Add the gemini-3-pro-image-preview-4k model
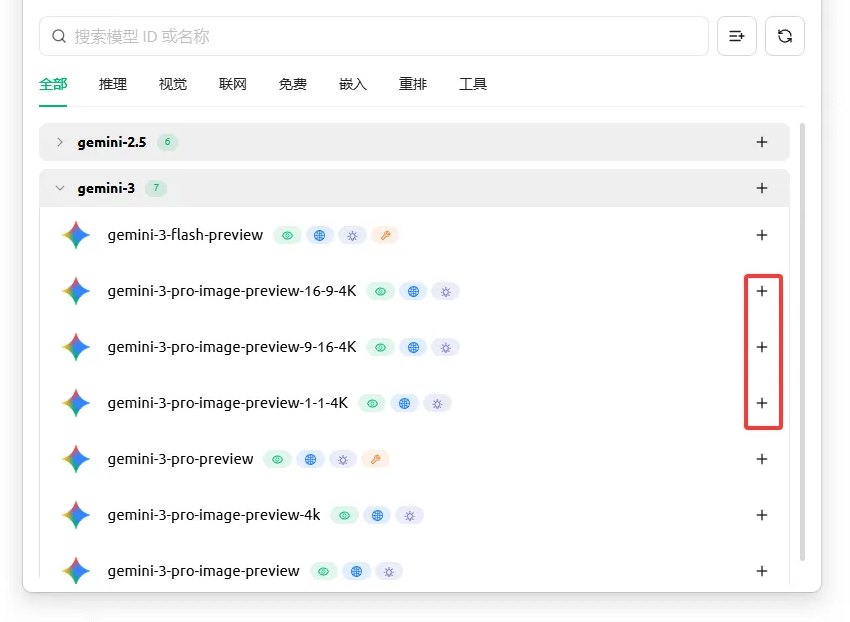 coord(762,515)
